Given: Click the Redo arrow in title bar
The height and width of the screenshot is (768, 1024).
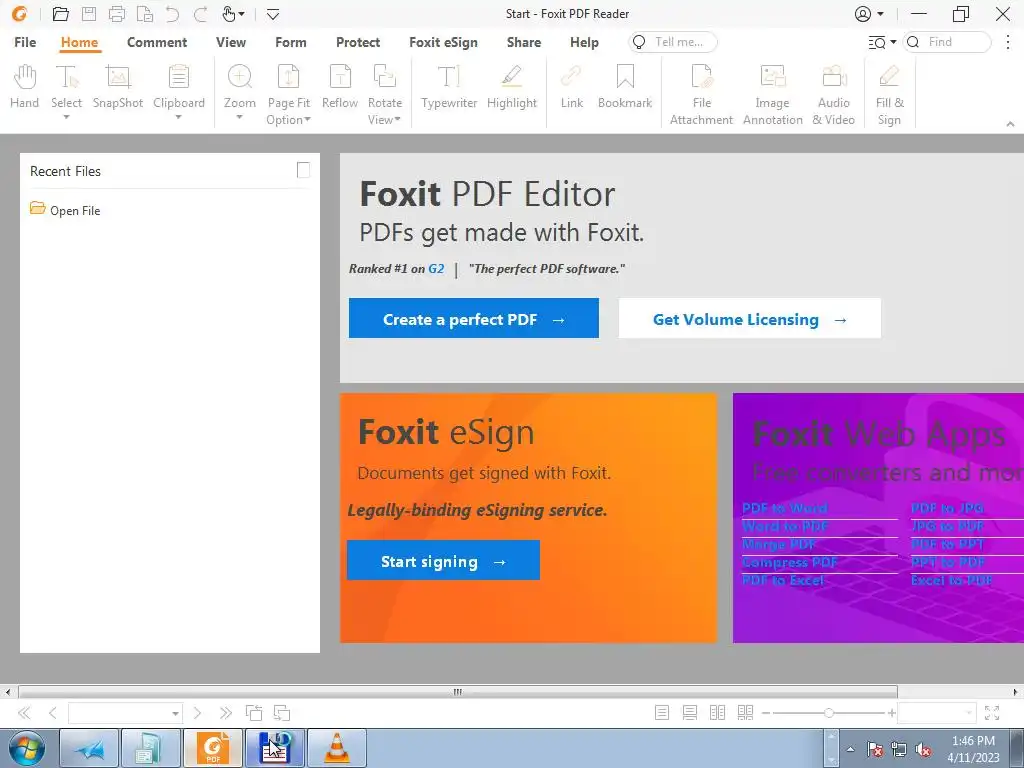Looking at the screenshot, I should 200,14.
